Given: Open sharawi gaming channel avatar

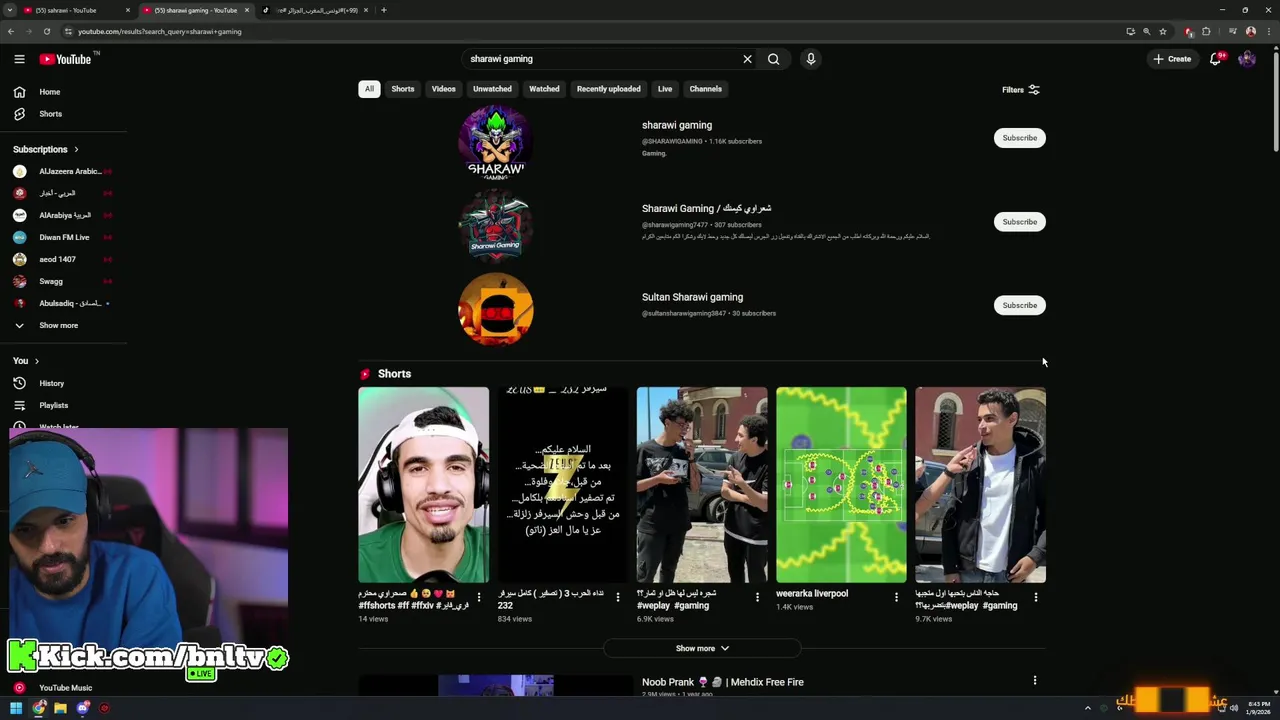Looking at the screenshot, I should [496, 141].
